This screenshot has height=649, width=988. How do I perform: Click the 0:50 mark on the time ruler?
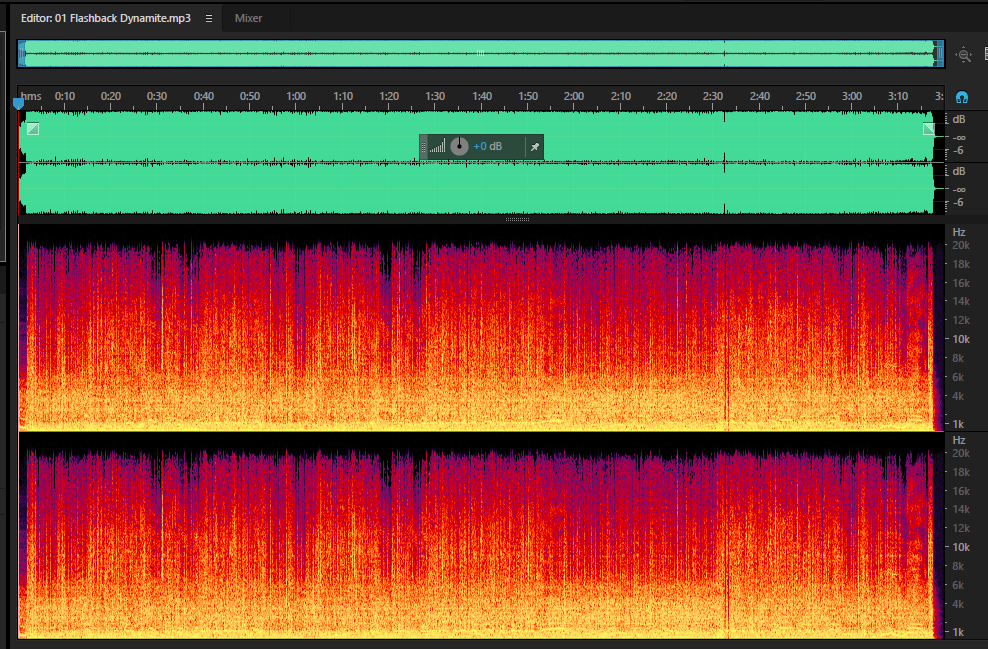click(250, 96)
